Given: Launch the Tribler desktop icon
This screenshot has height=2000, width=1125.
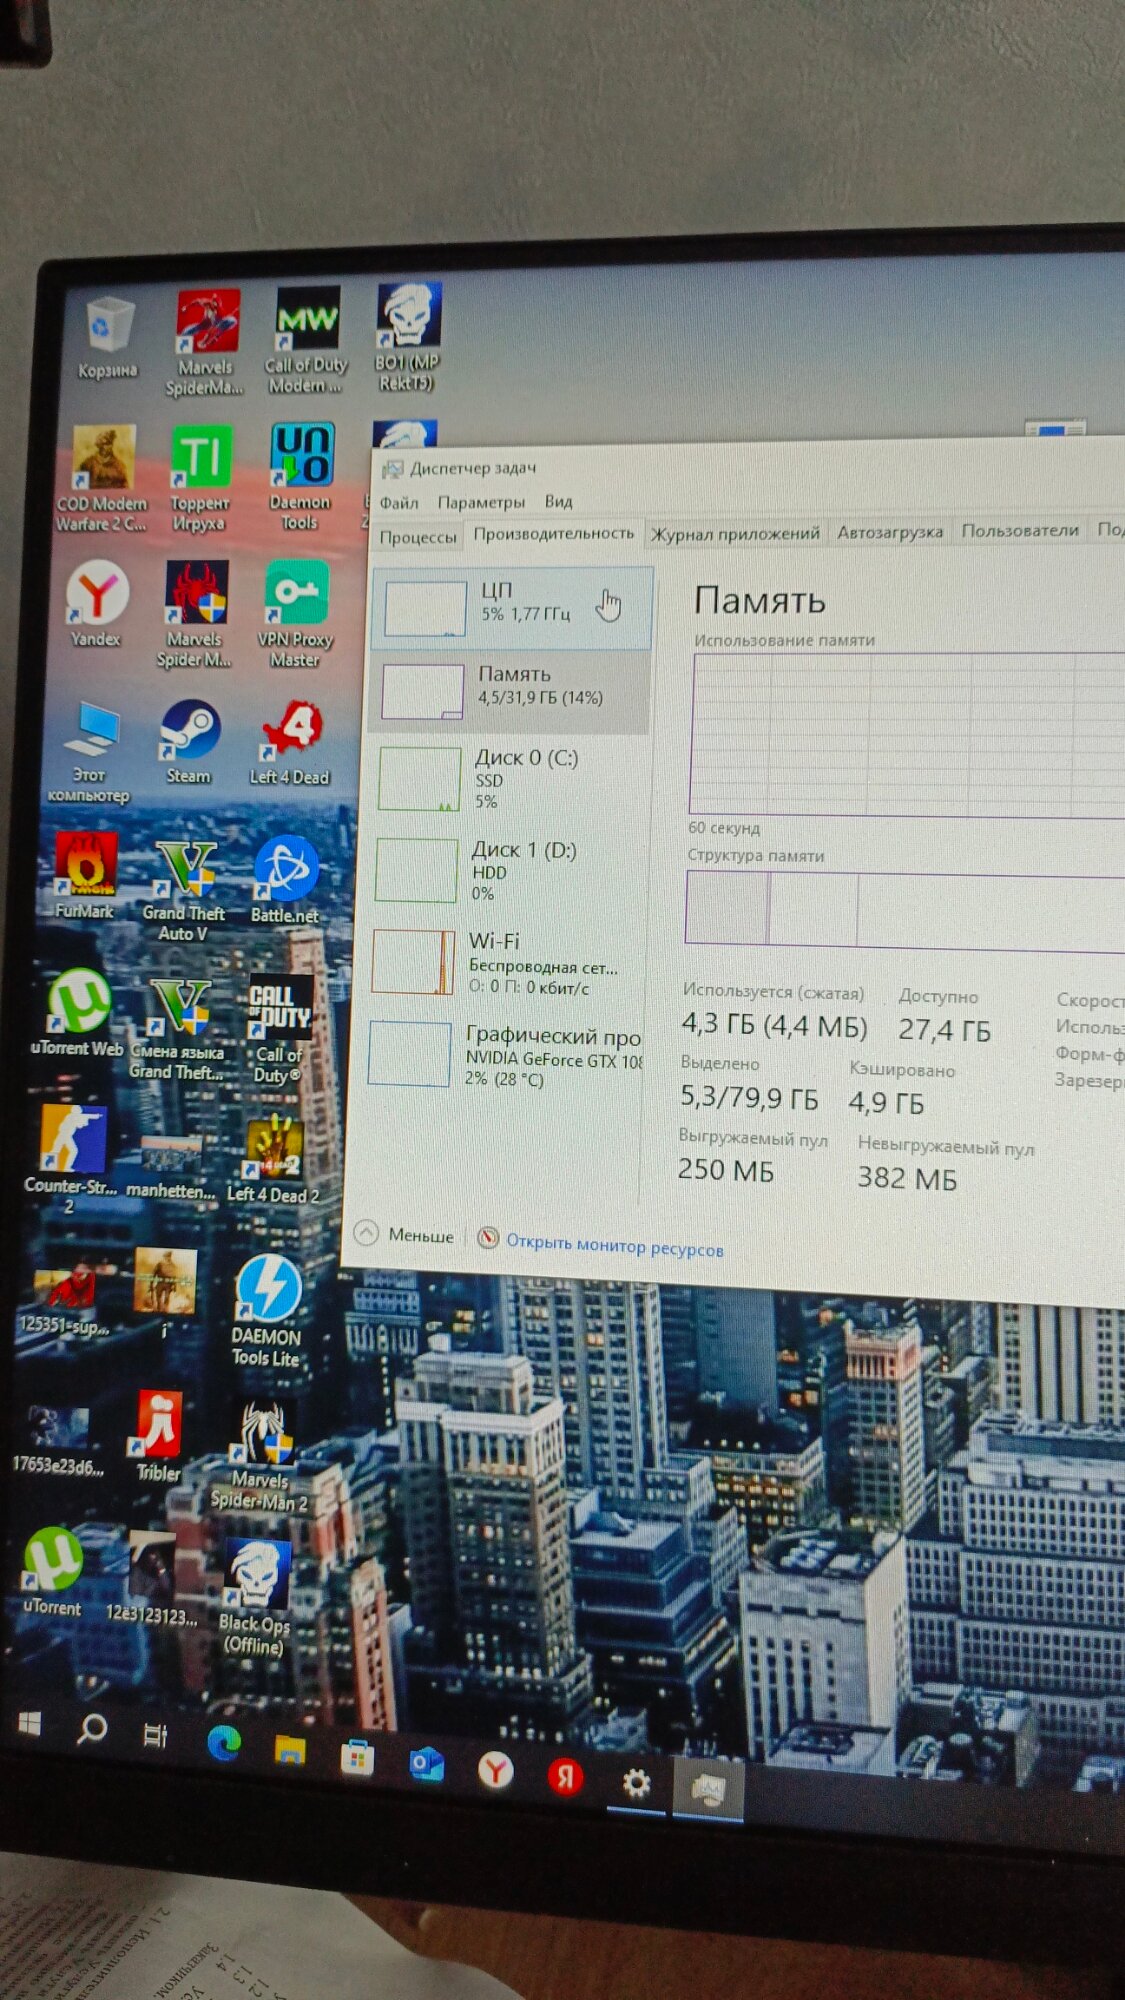Looking at the screenshot, I should click(159, 1436).
